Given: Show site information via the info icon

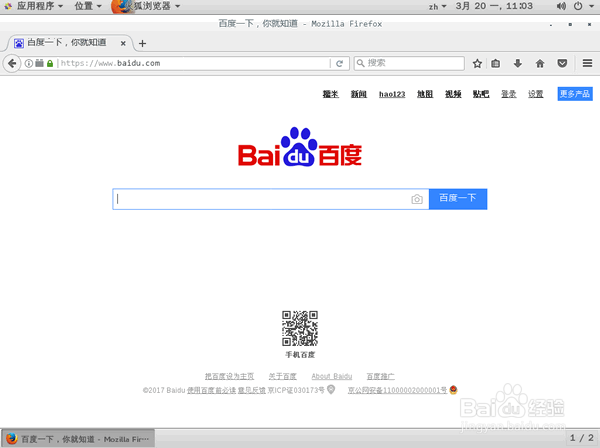Looking at the screenshot, I should [x=28, y=64].
